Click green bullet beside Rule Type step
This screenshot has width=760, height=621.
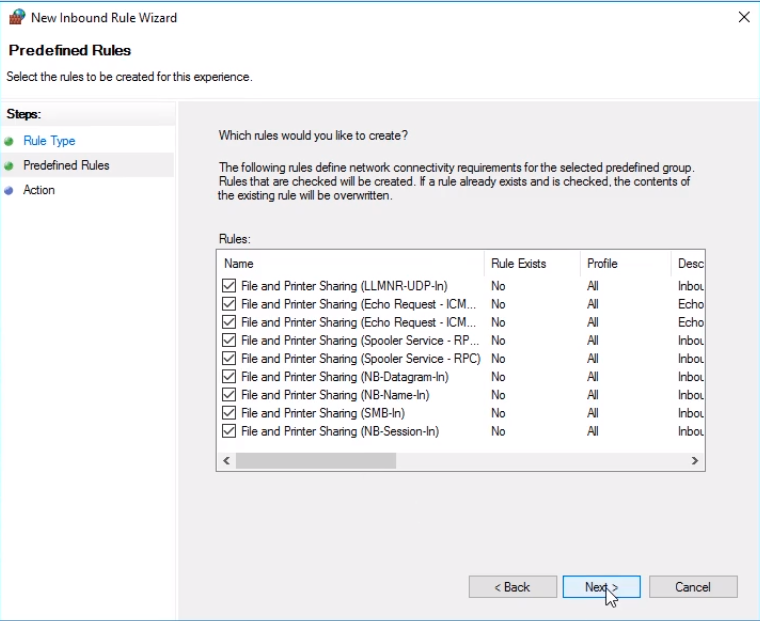(x=9, y=142)
